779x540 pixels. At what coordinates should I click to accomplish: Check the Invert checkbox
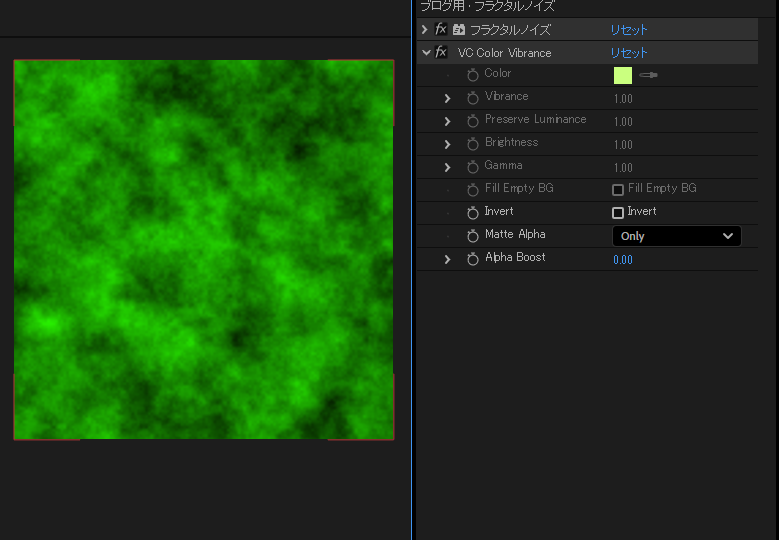point(618,213)
